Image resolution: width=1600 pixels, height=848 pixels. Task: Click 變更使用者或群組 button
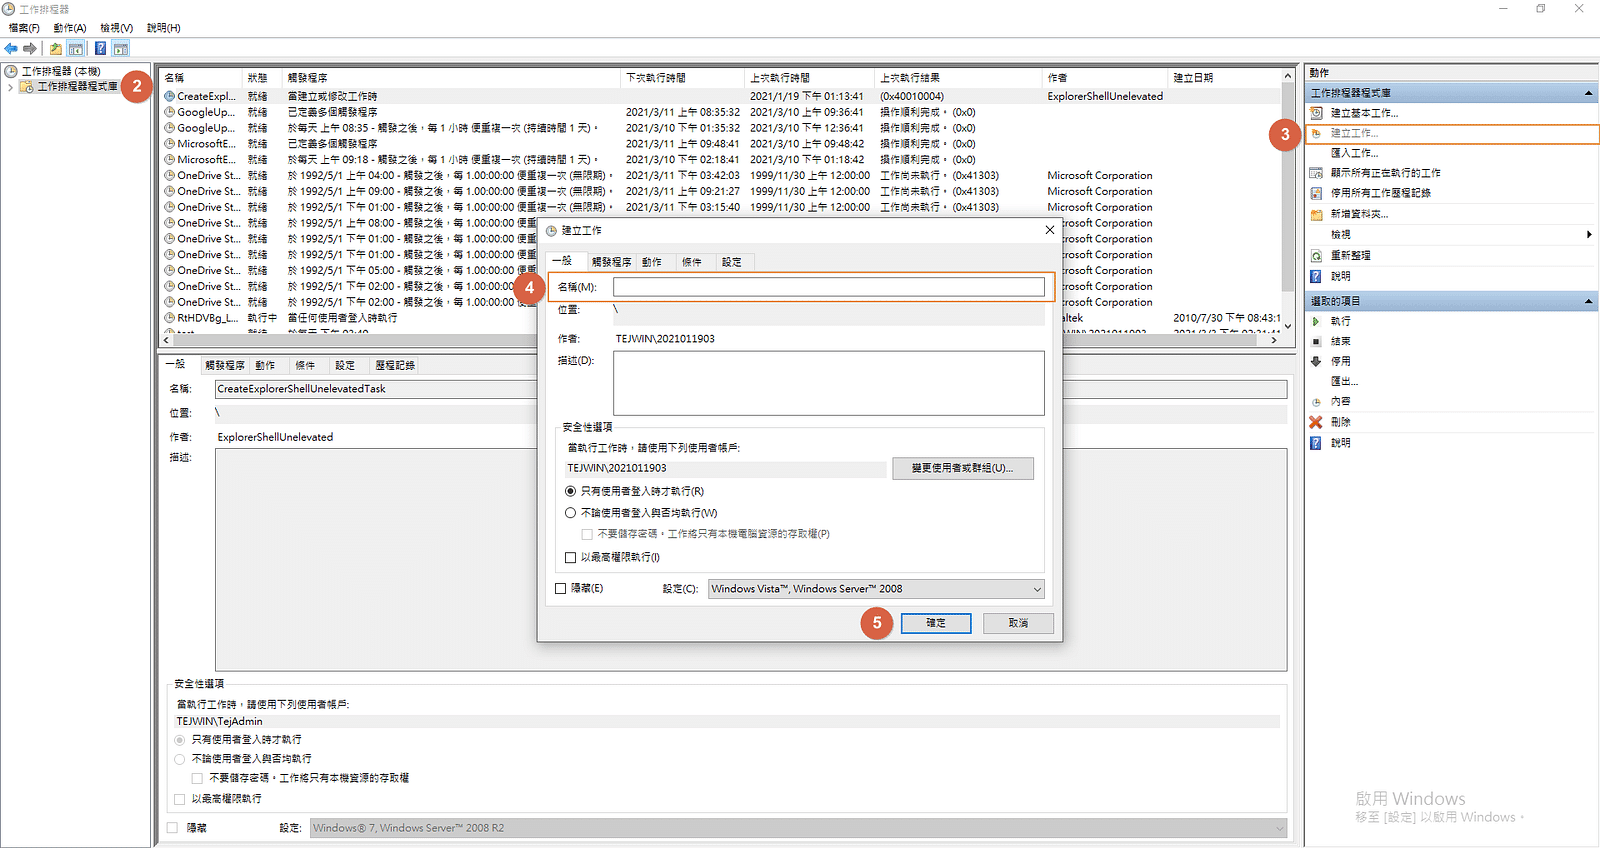tap(962, 468)
